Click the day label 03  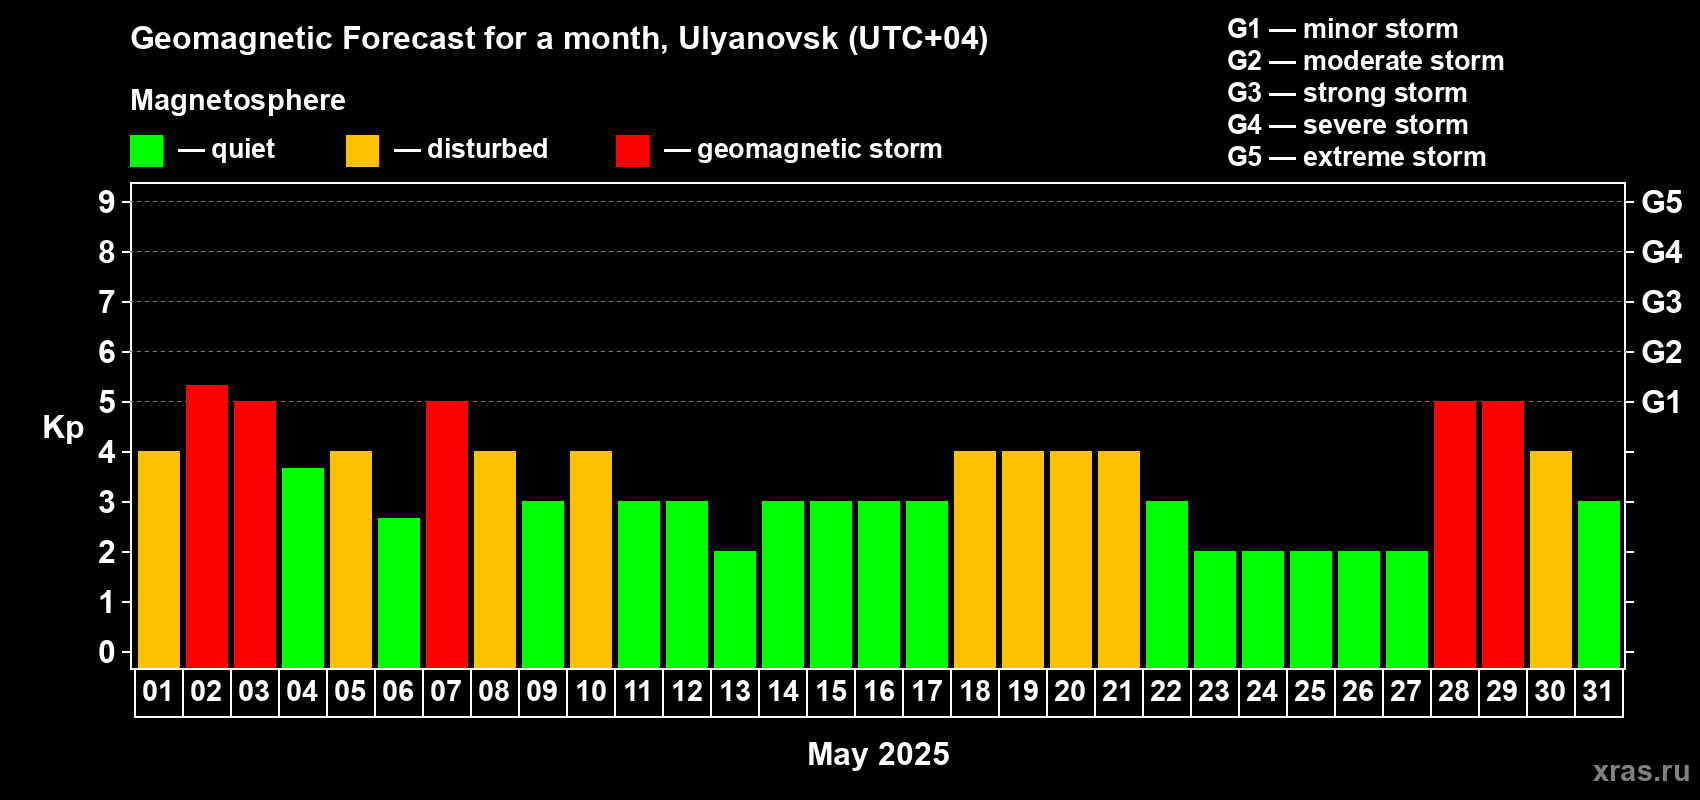point(254,692)
